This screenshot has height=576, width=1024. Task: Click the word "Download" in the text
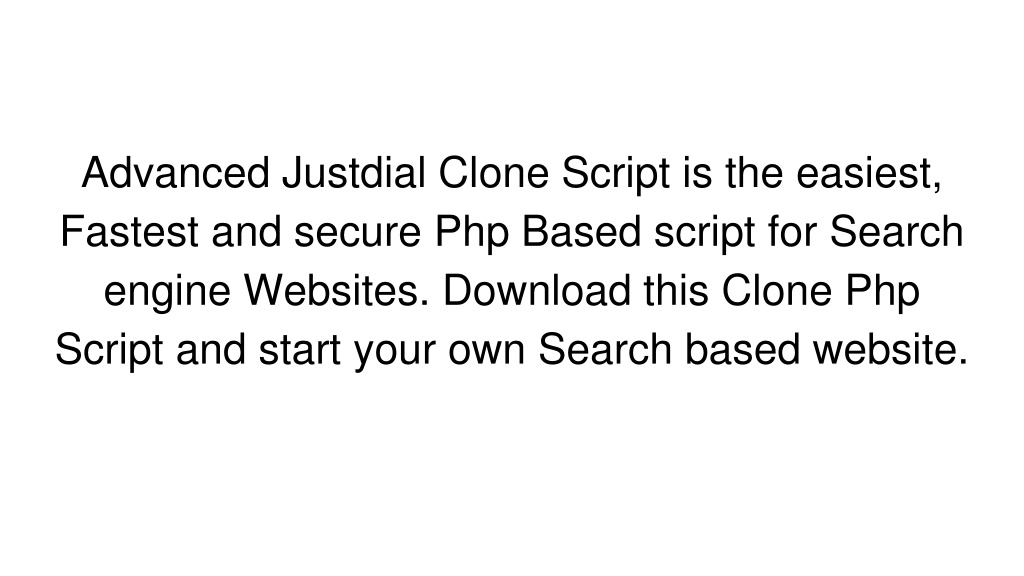click(x=537, y=291)
